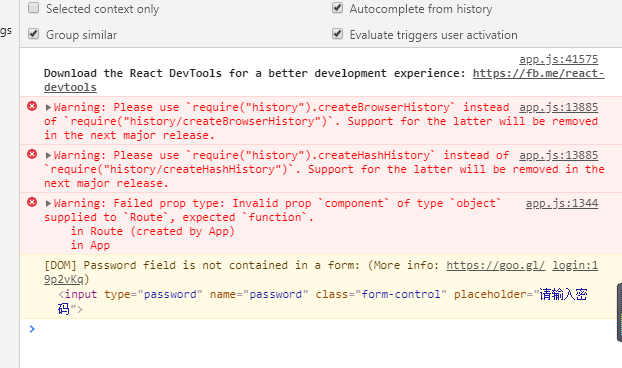Select the password input element markup

point(323,301)
